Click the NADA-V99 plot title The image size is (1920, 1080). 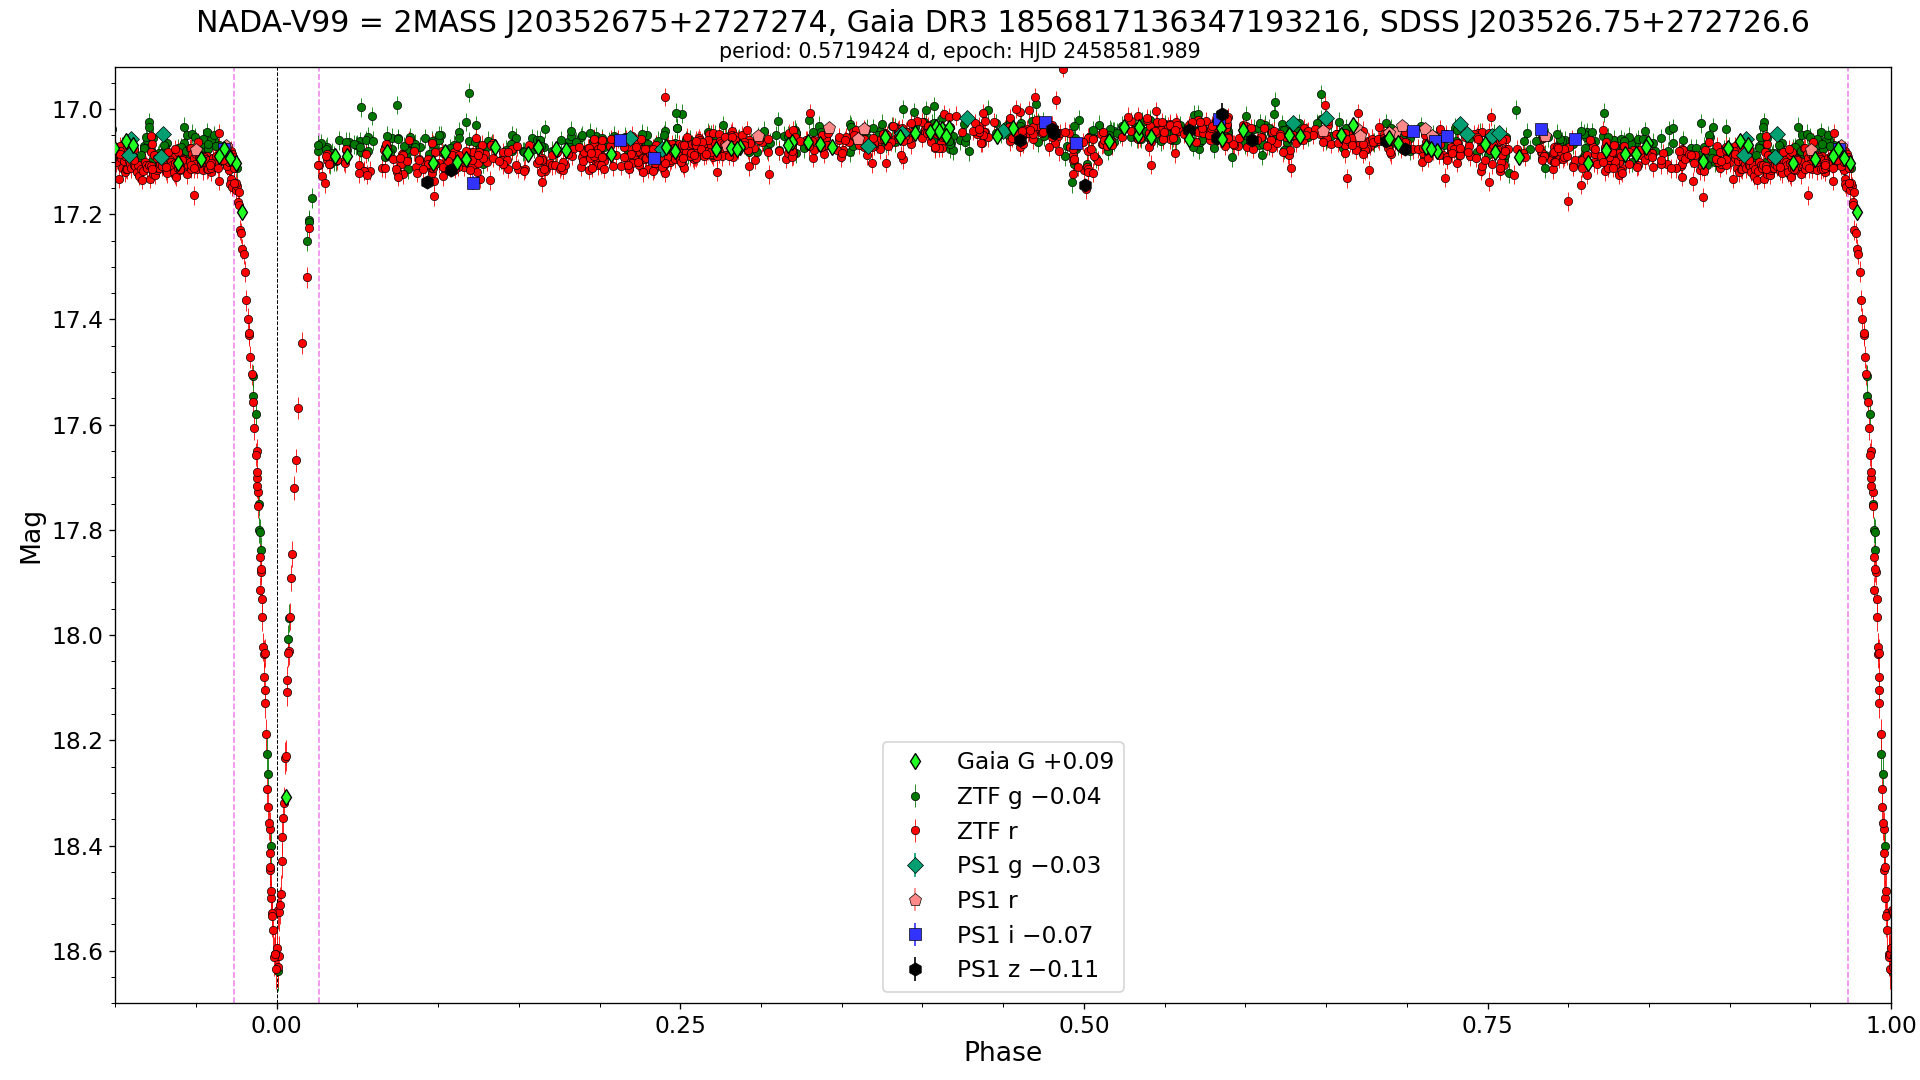[1002, 22]
